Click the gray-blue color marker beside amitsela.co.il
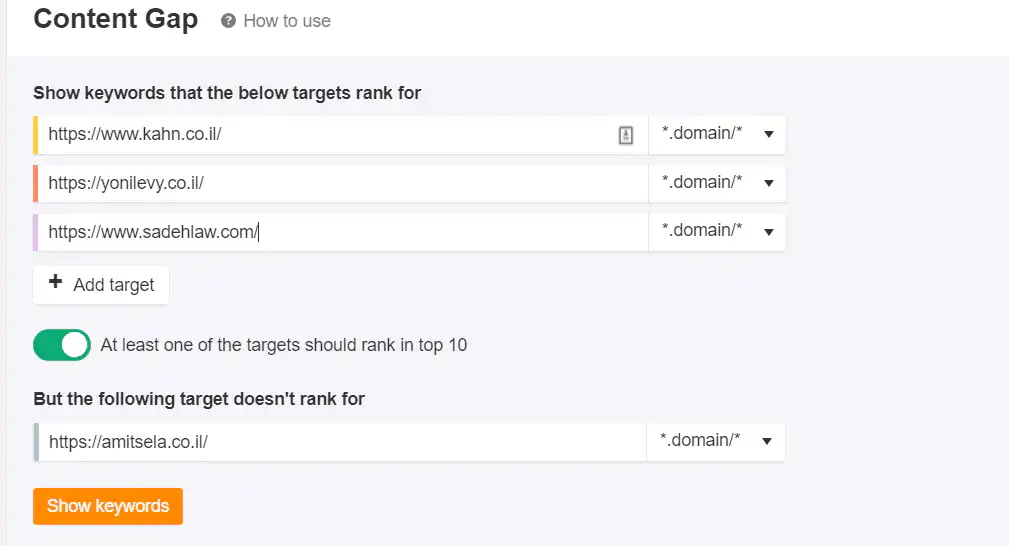The width and height of the screenshot is (1009, 546). 36,441
